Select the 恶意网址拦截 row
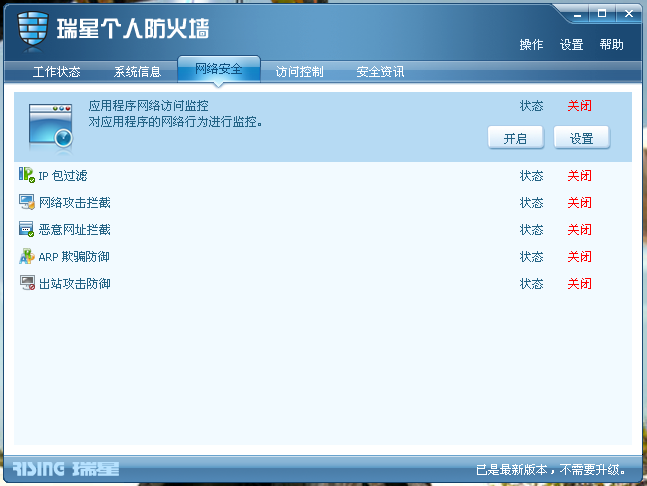Screen dimensions: 647x486 pyautogui.click(x=323, y=229)
